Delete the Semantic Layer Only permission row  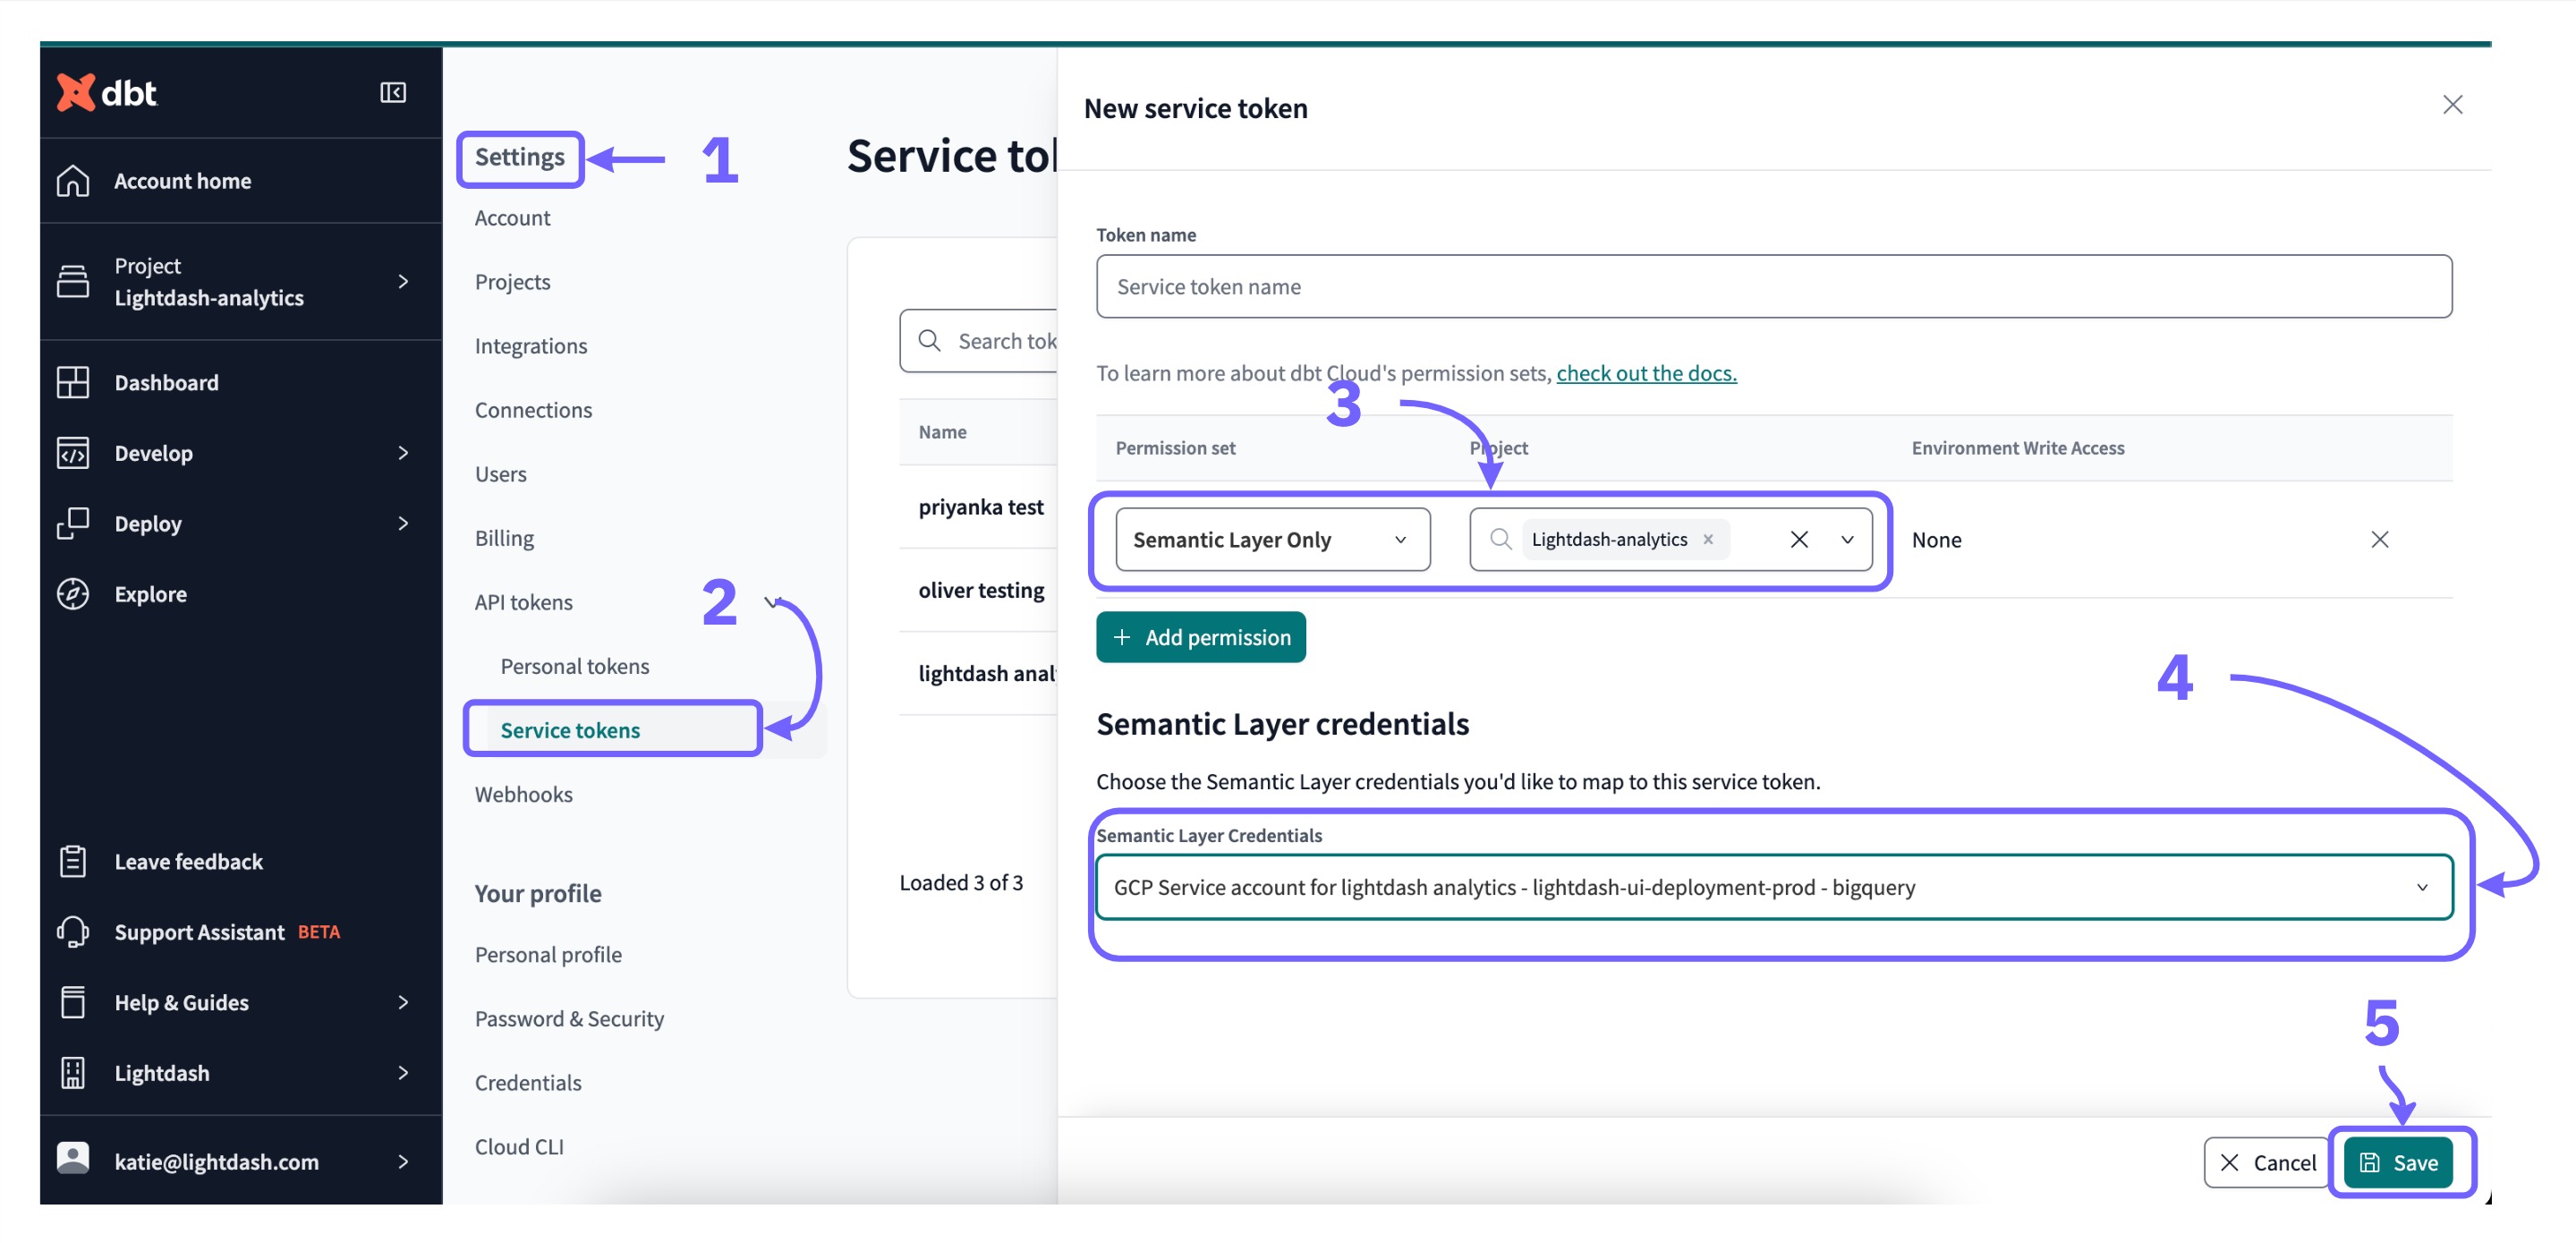pyautogui.click(x=2379, y=539)
